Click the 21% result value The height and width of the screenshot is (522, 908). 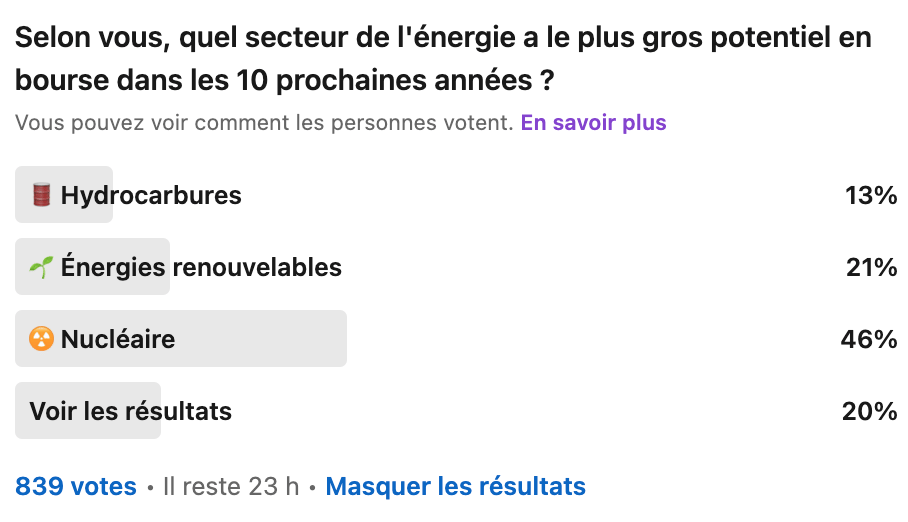[872, 267]
